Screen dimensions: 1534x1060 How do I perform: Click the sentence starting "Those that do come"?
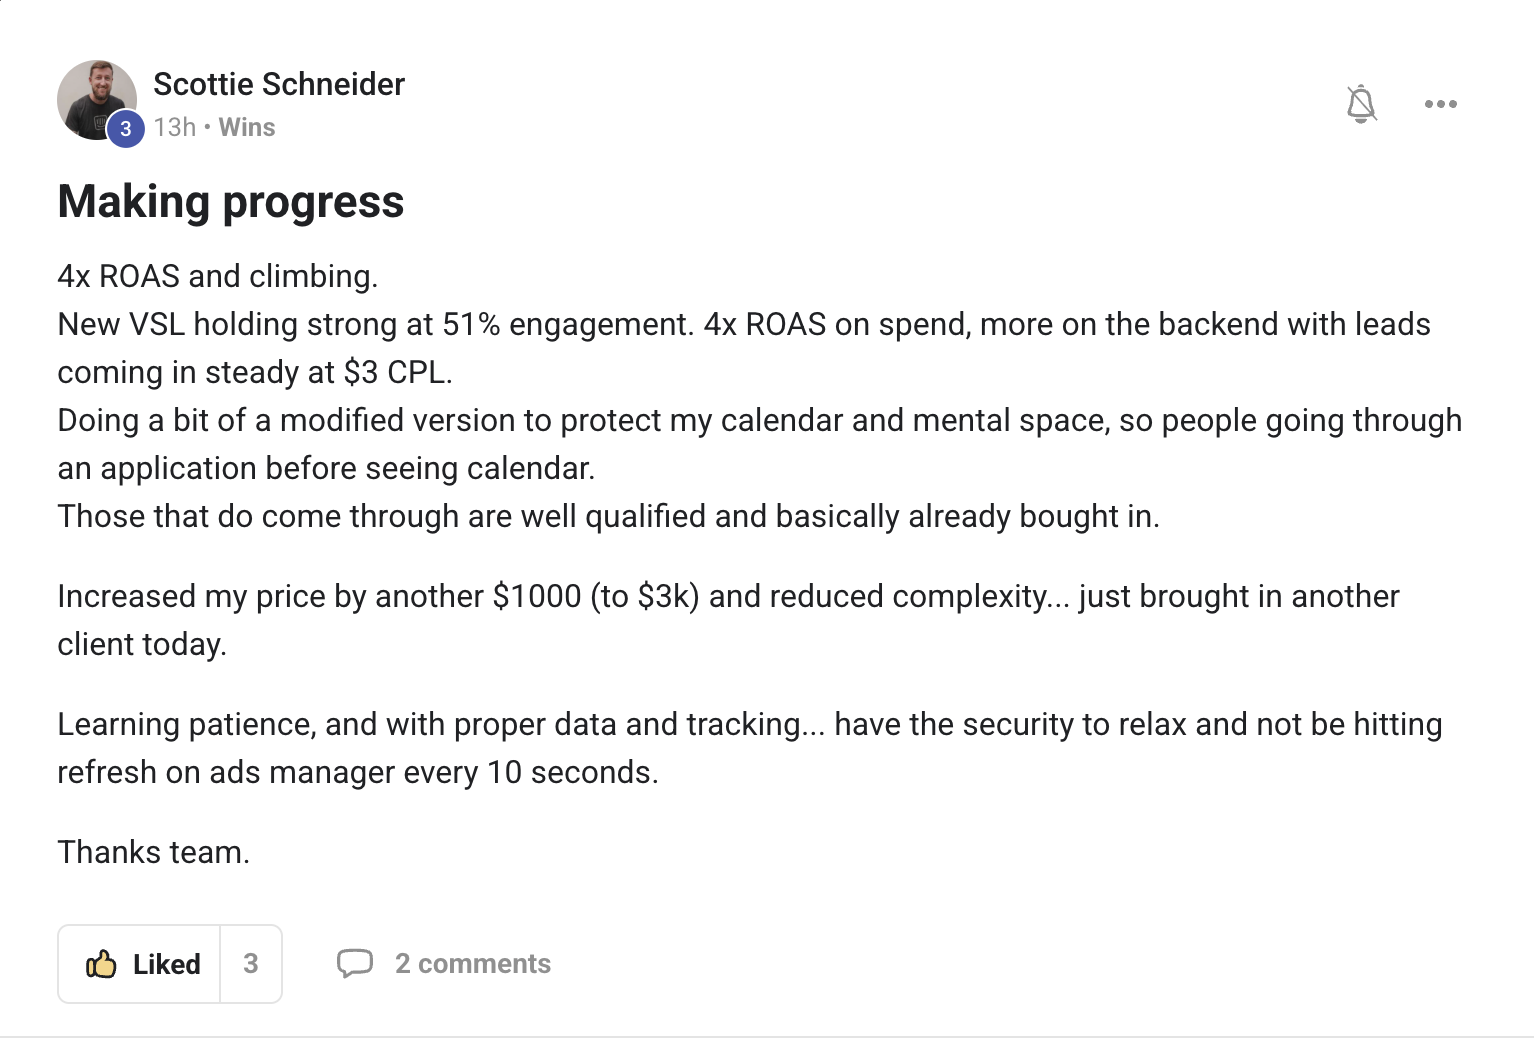click(608, 517)
